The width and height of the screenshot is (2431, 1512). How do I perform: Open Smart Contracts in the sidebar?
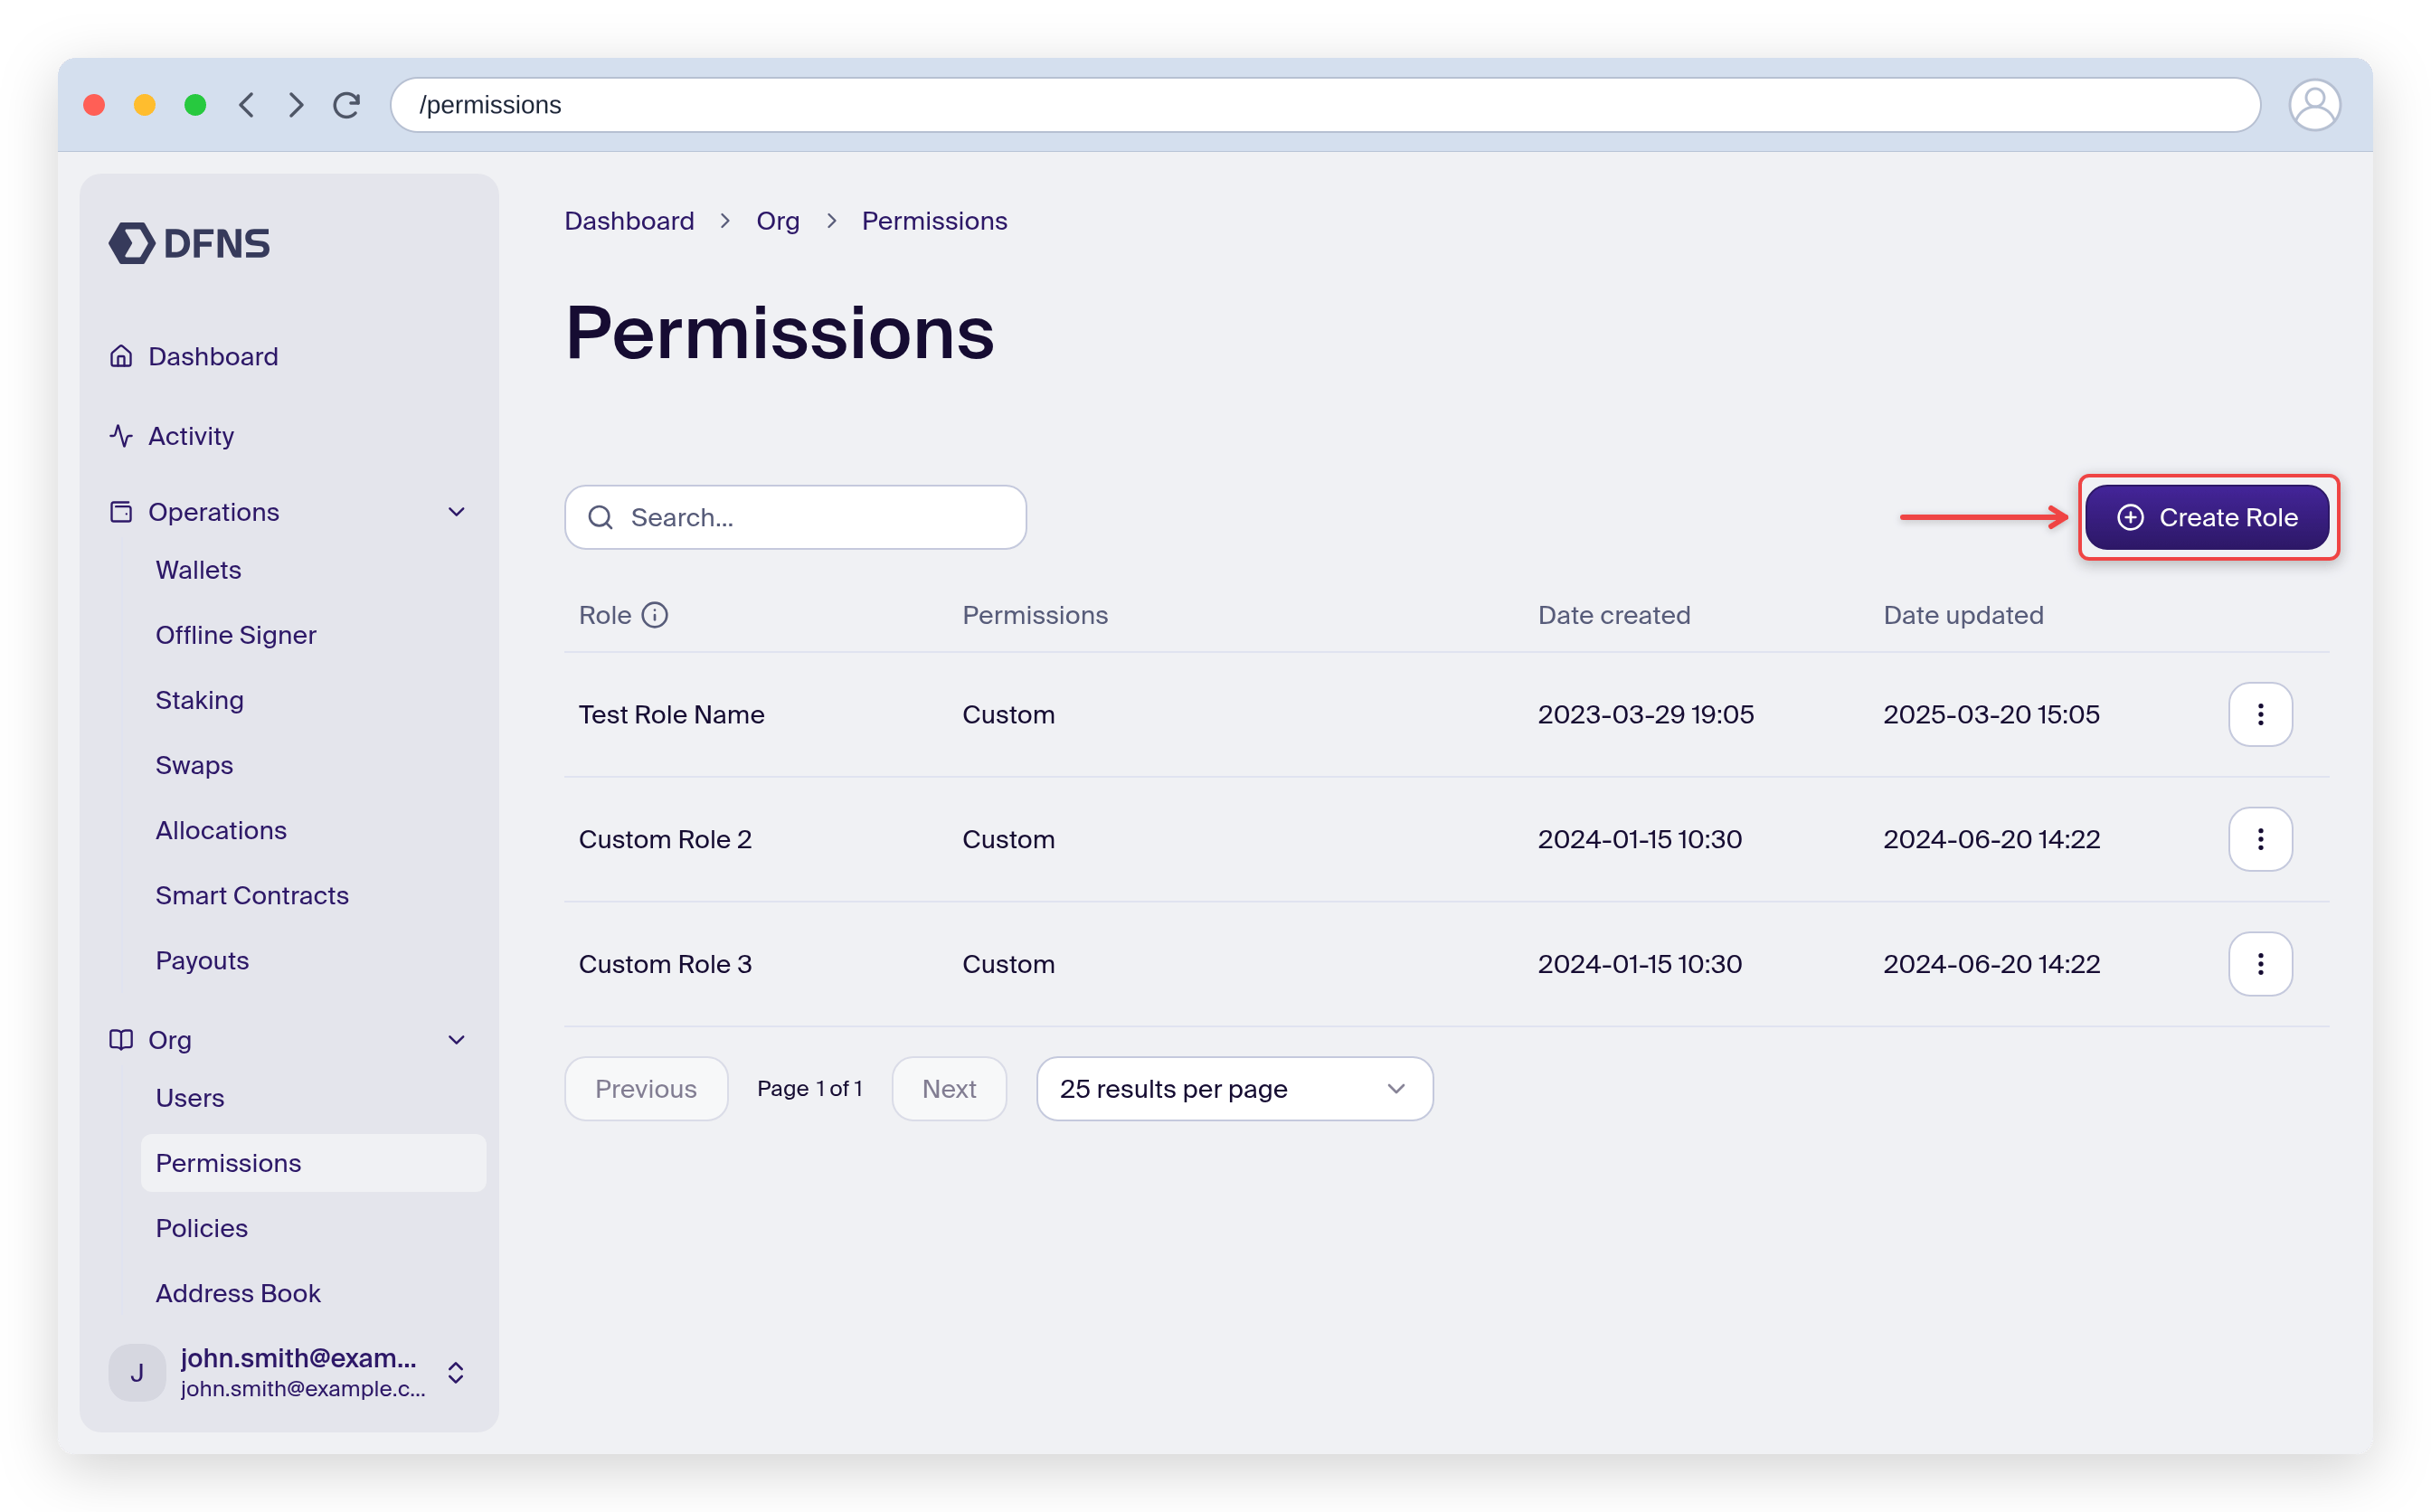(x=252, y=895)
